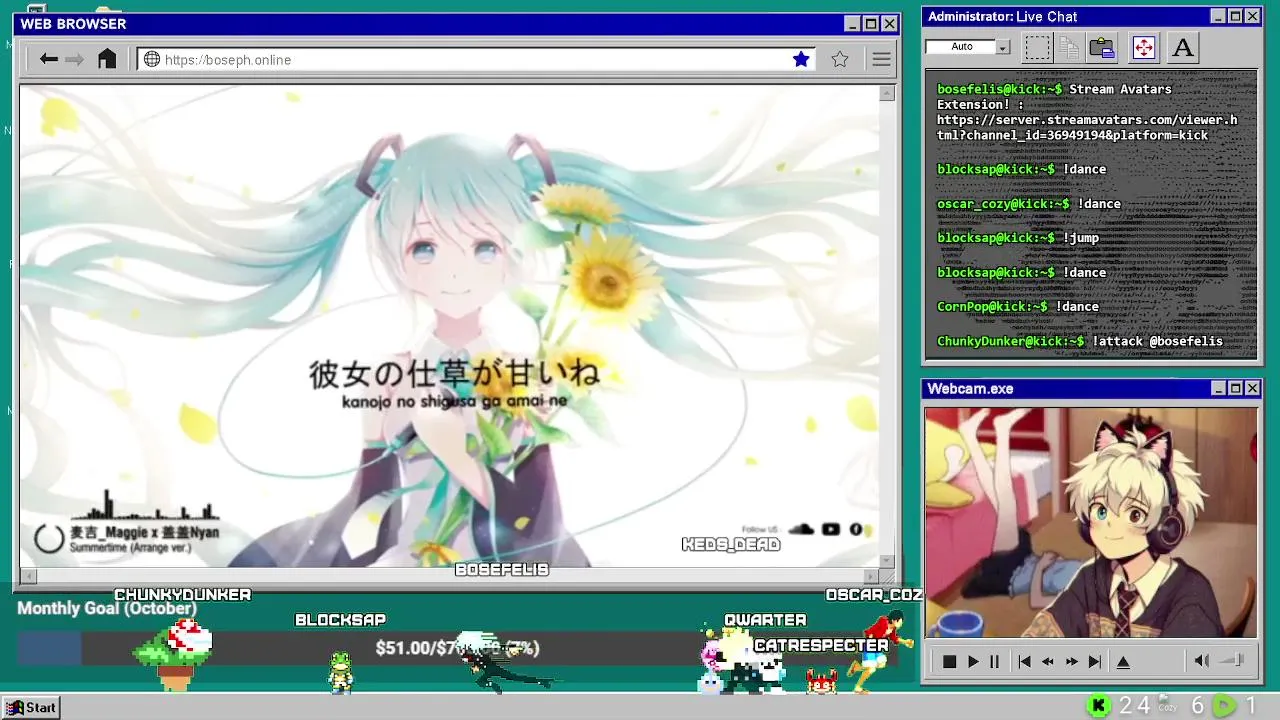
Task: Click the 'QWARTER' name tag
Action: (x=765, y=620)
